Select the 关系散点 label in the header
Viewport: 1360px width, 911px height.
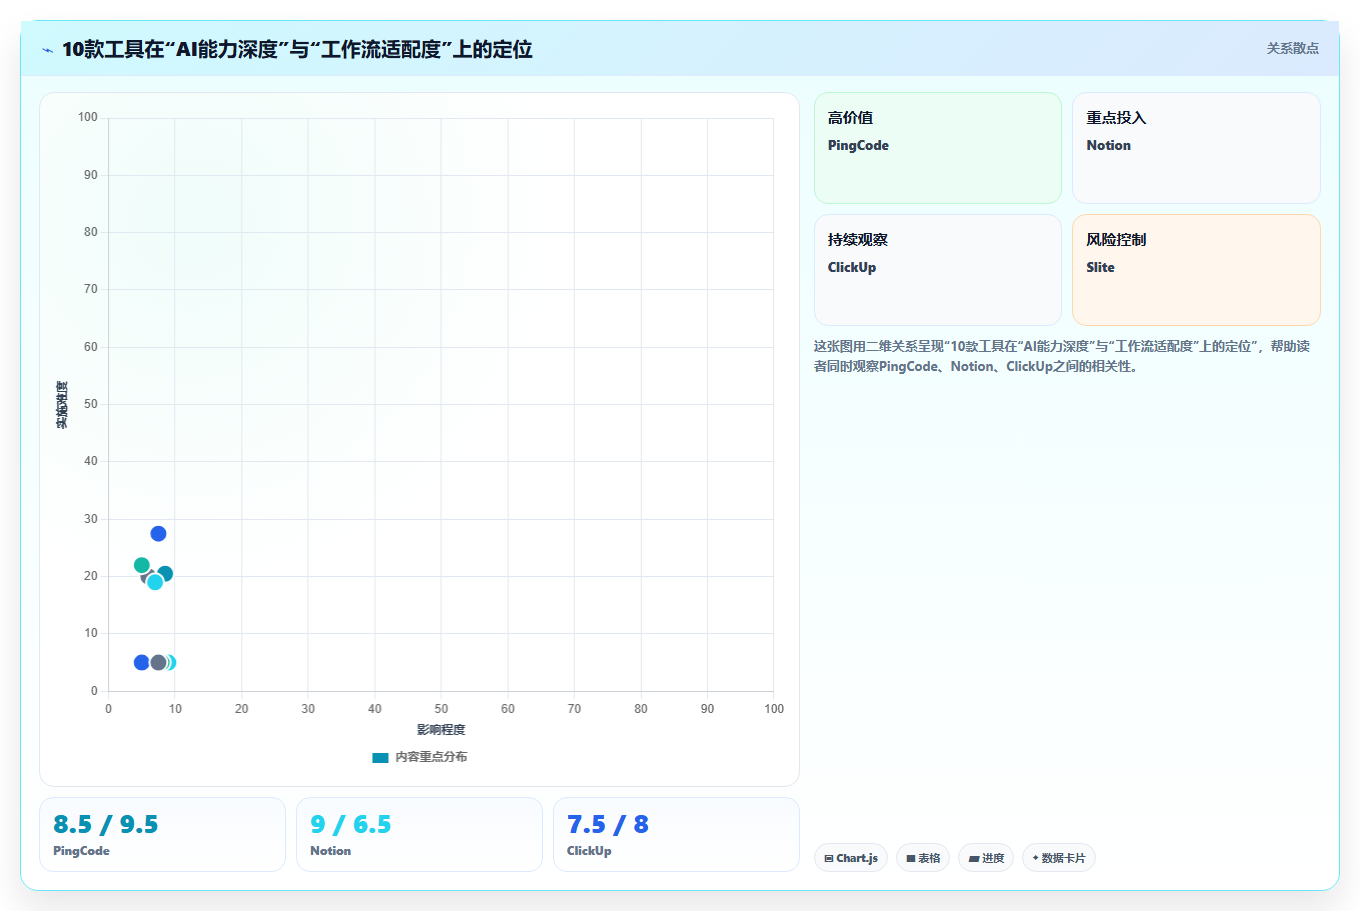pos(1292,48)
